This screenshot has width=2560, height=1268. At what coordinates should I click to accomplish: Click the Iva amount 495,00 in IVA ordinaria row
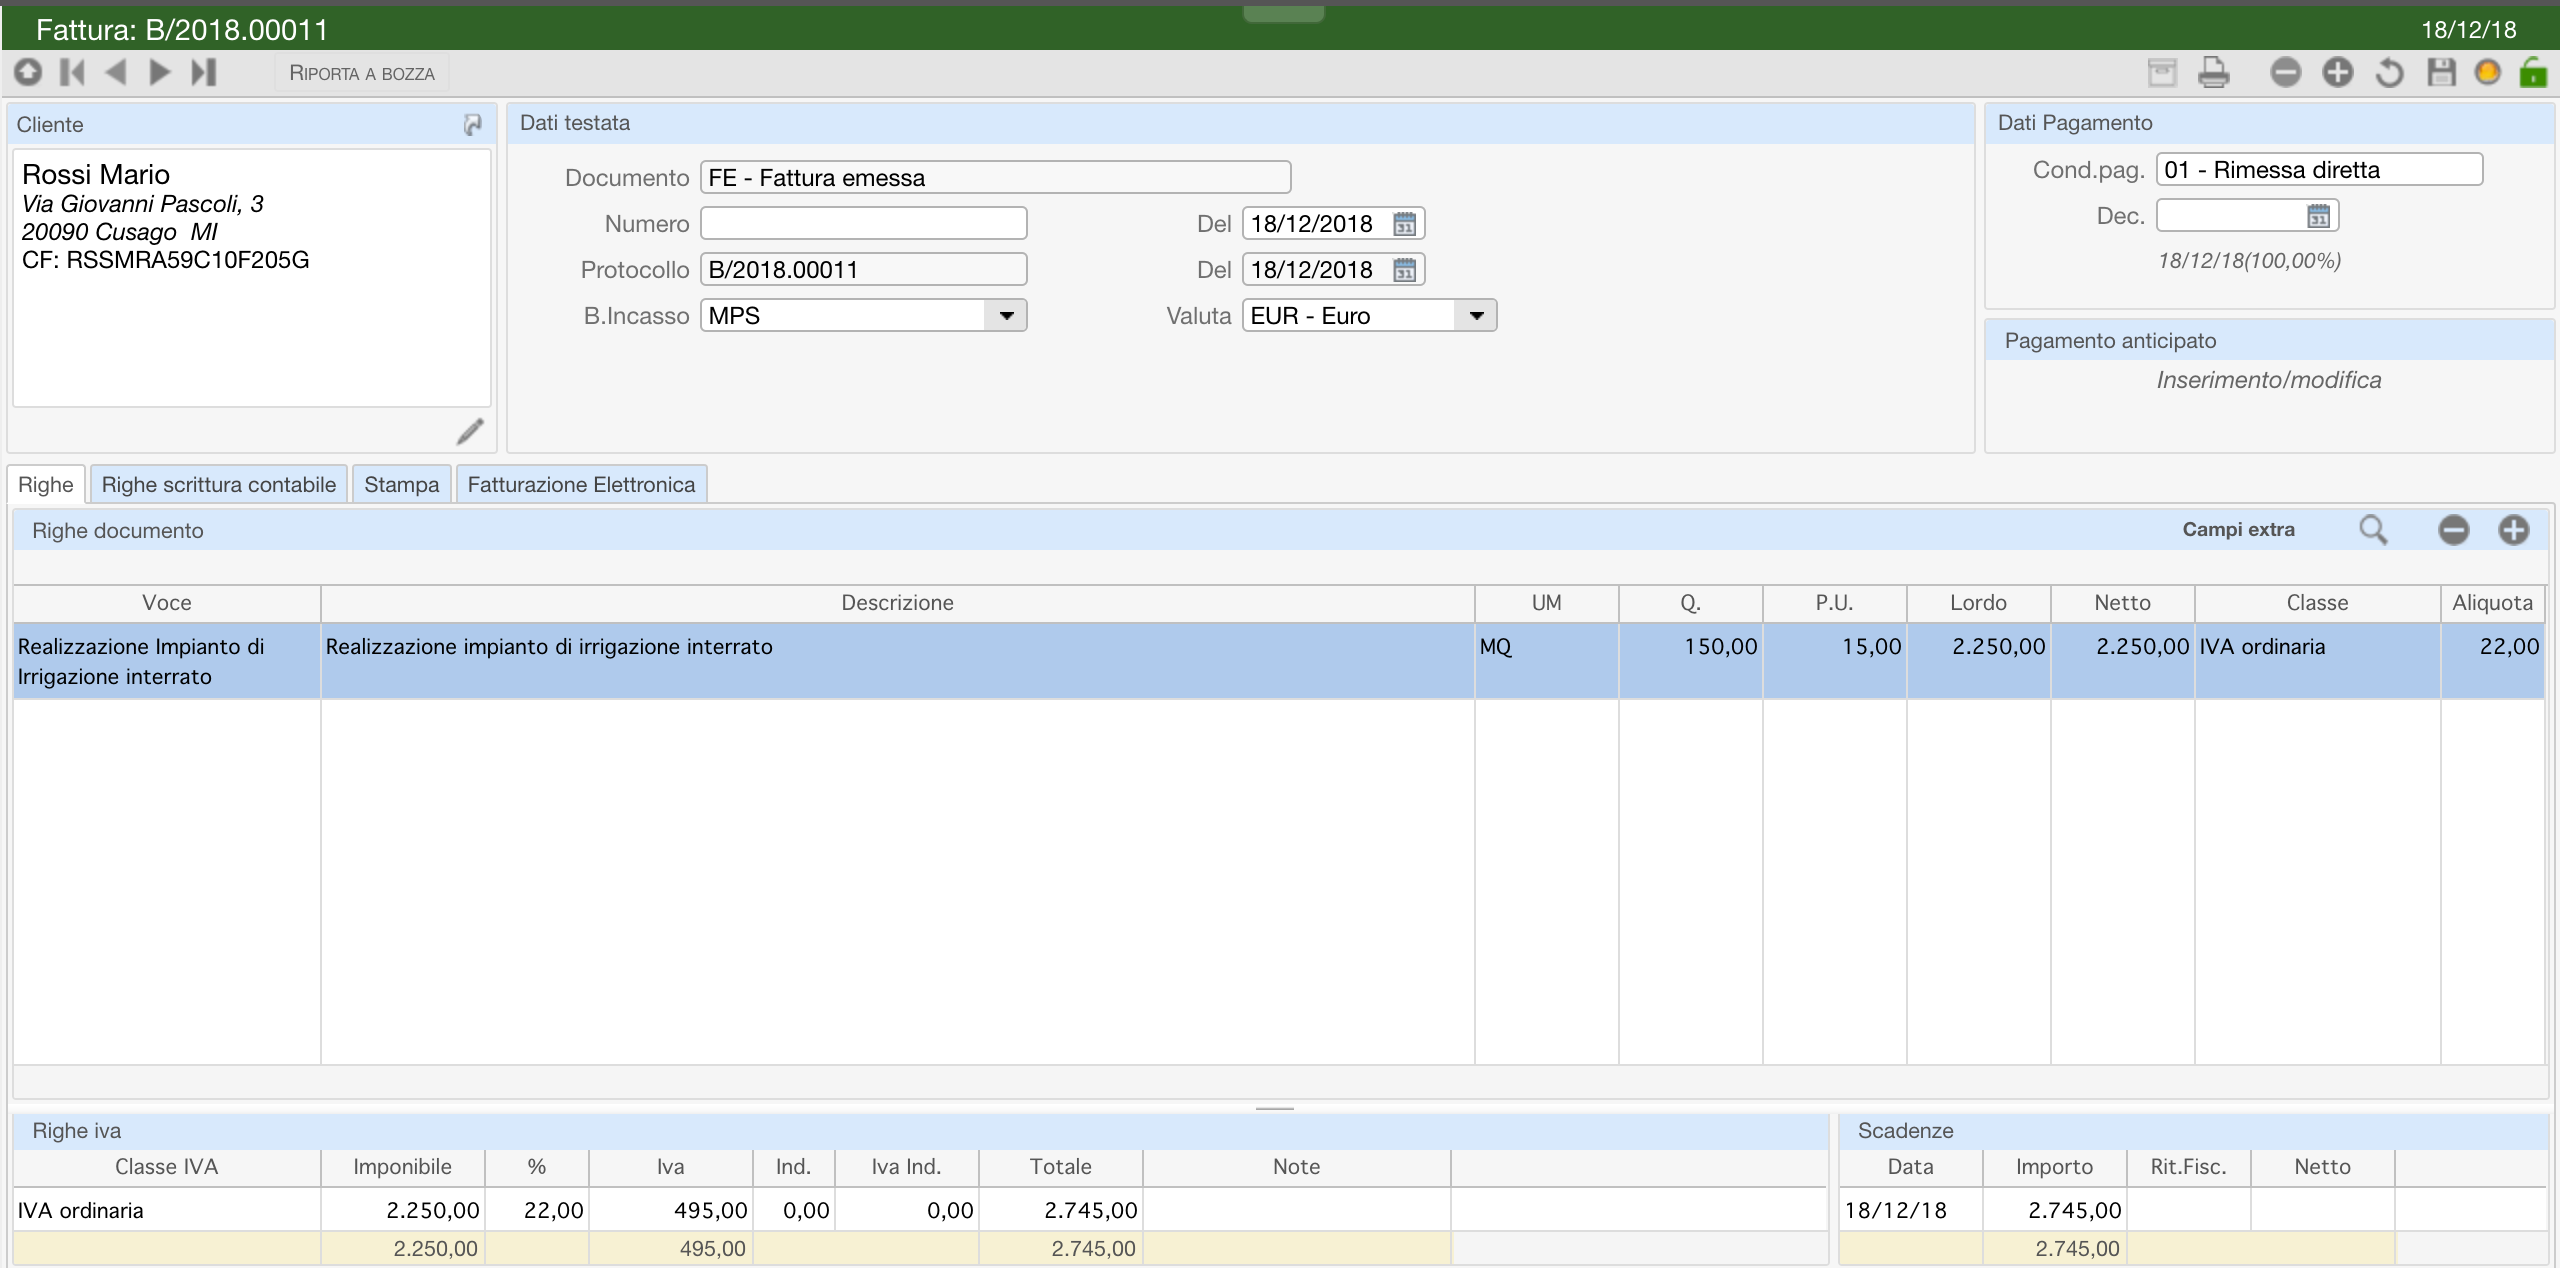pyautogui.click(x=671, y=1210)
